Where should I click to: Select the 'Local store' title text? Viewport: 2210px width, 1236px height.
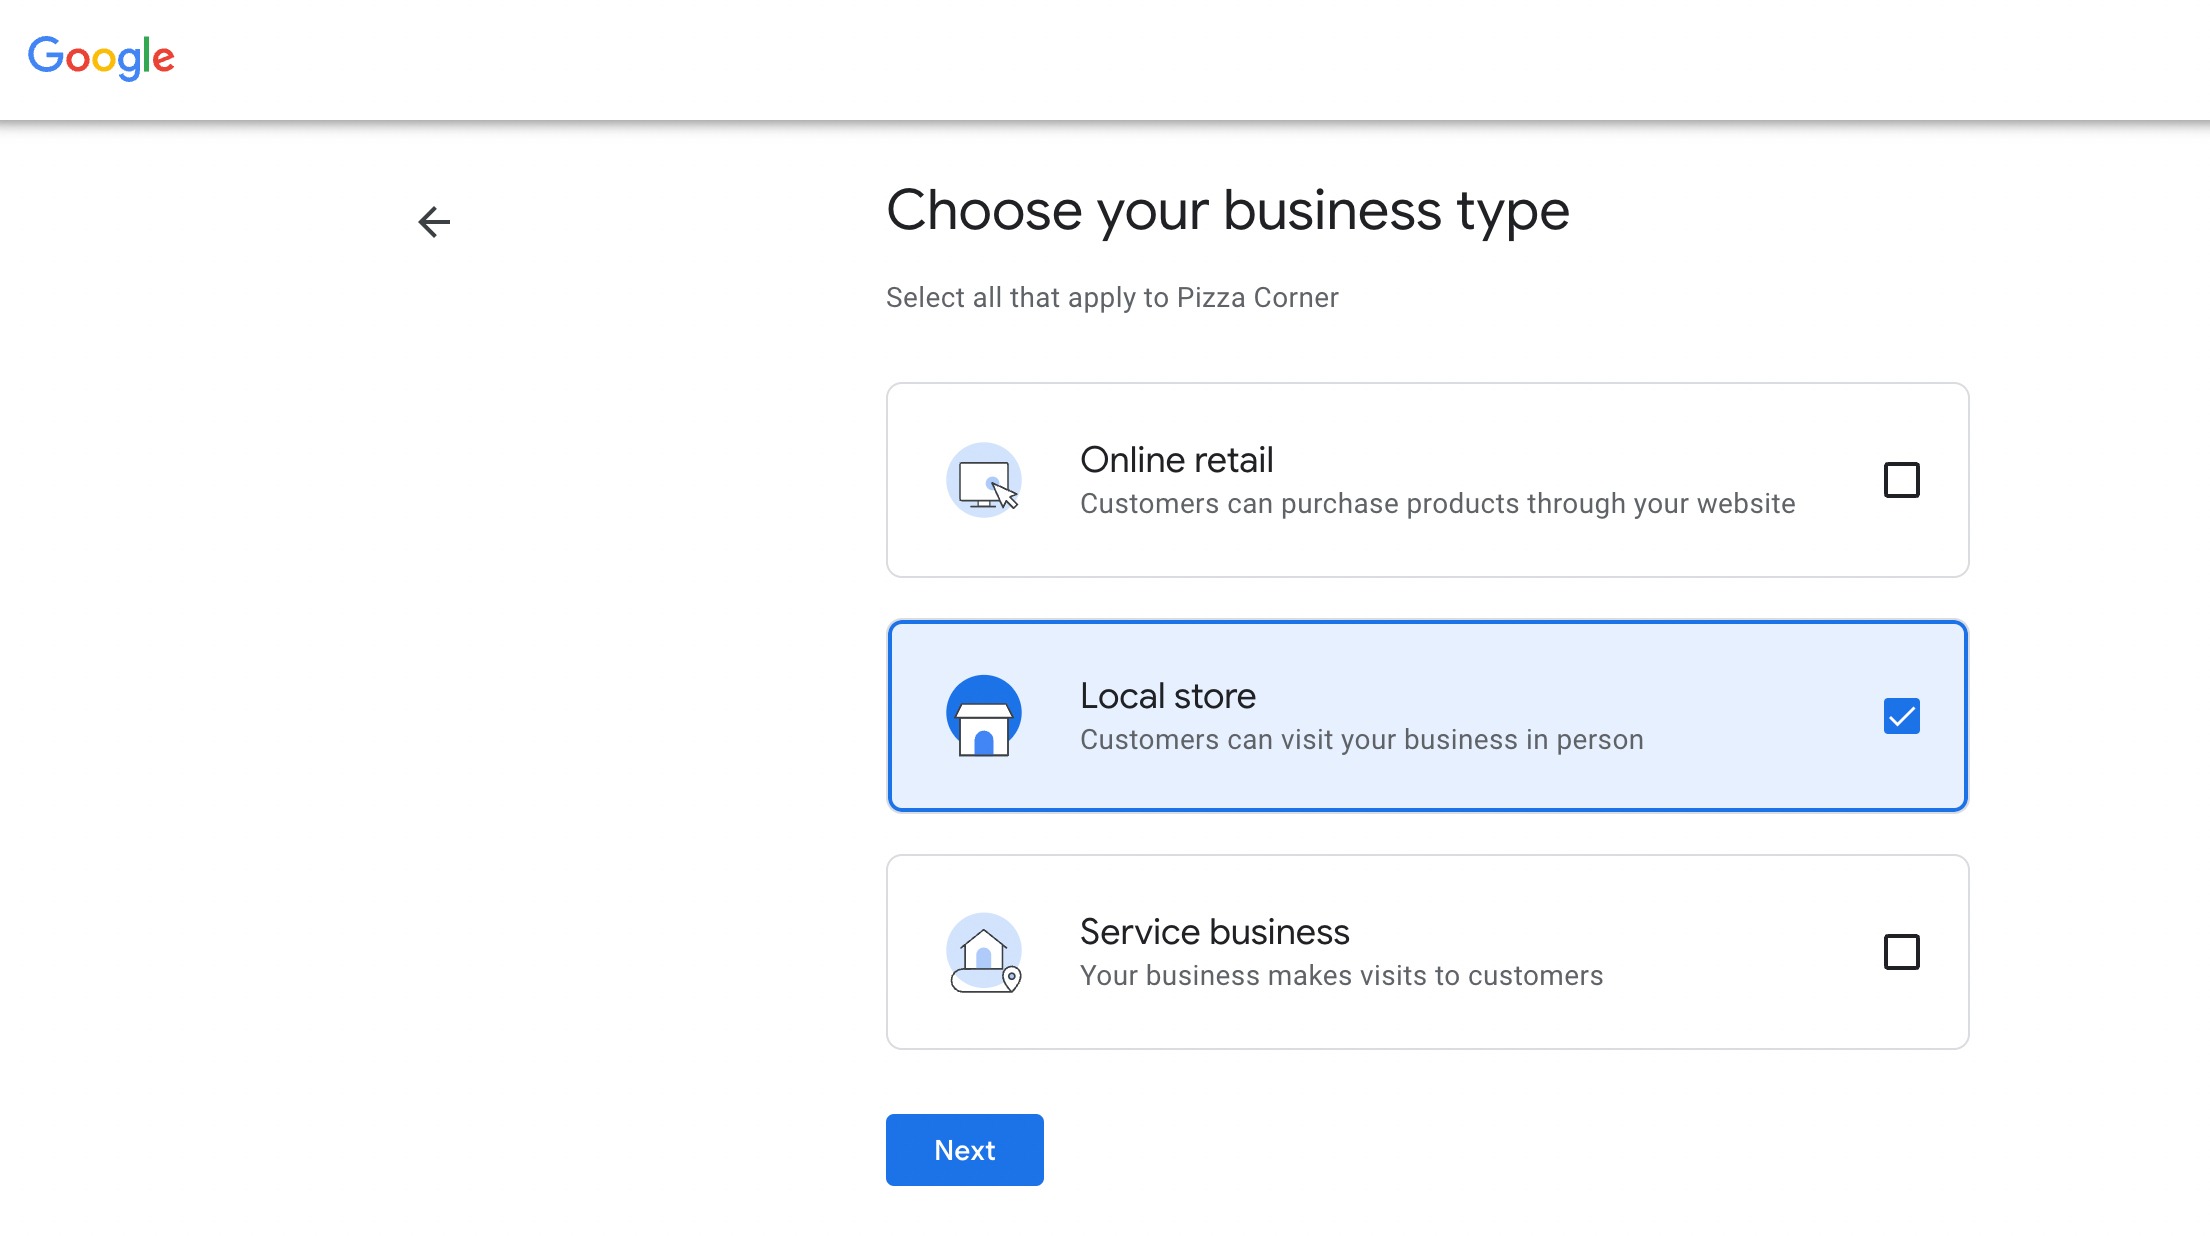pos(1167,696)
